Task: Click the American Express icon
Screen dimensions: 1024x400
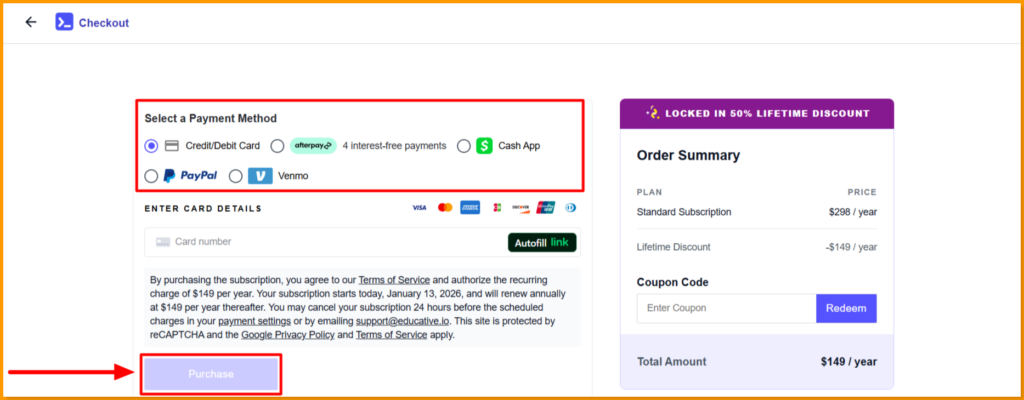Action: coord(470,208)
